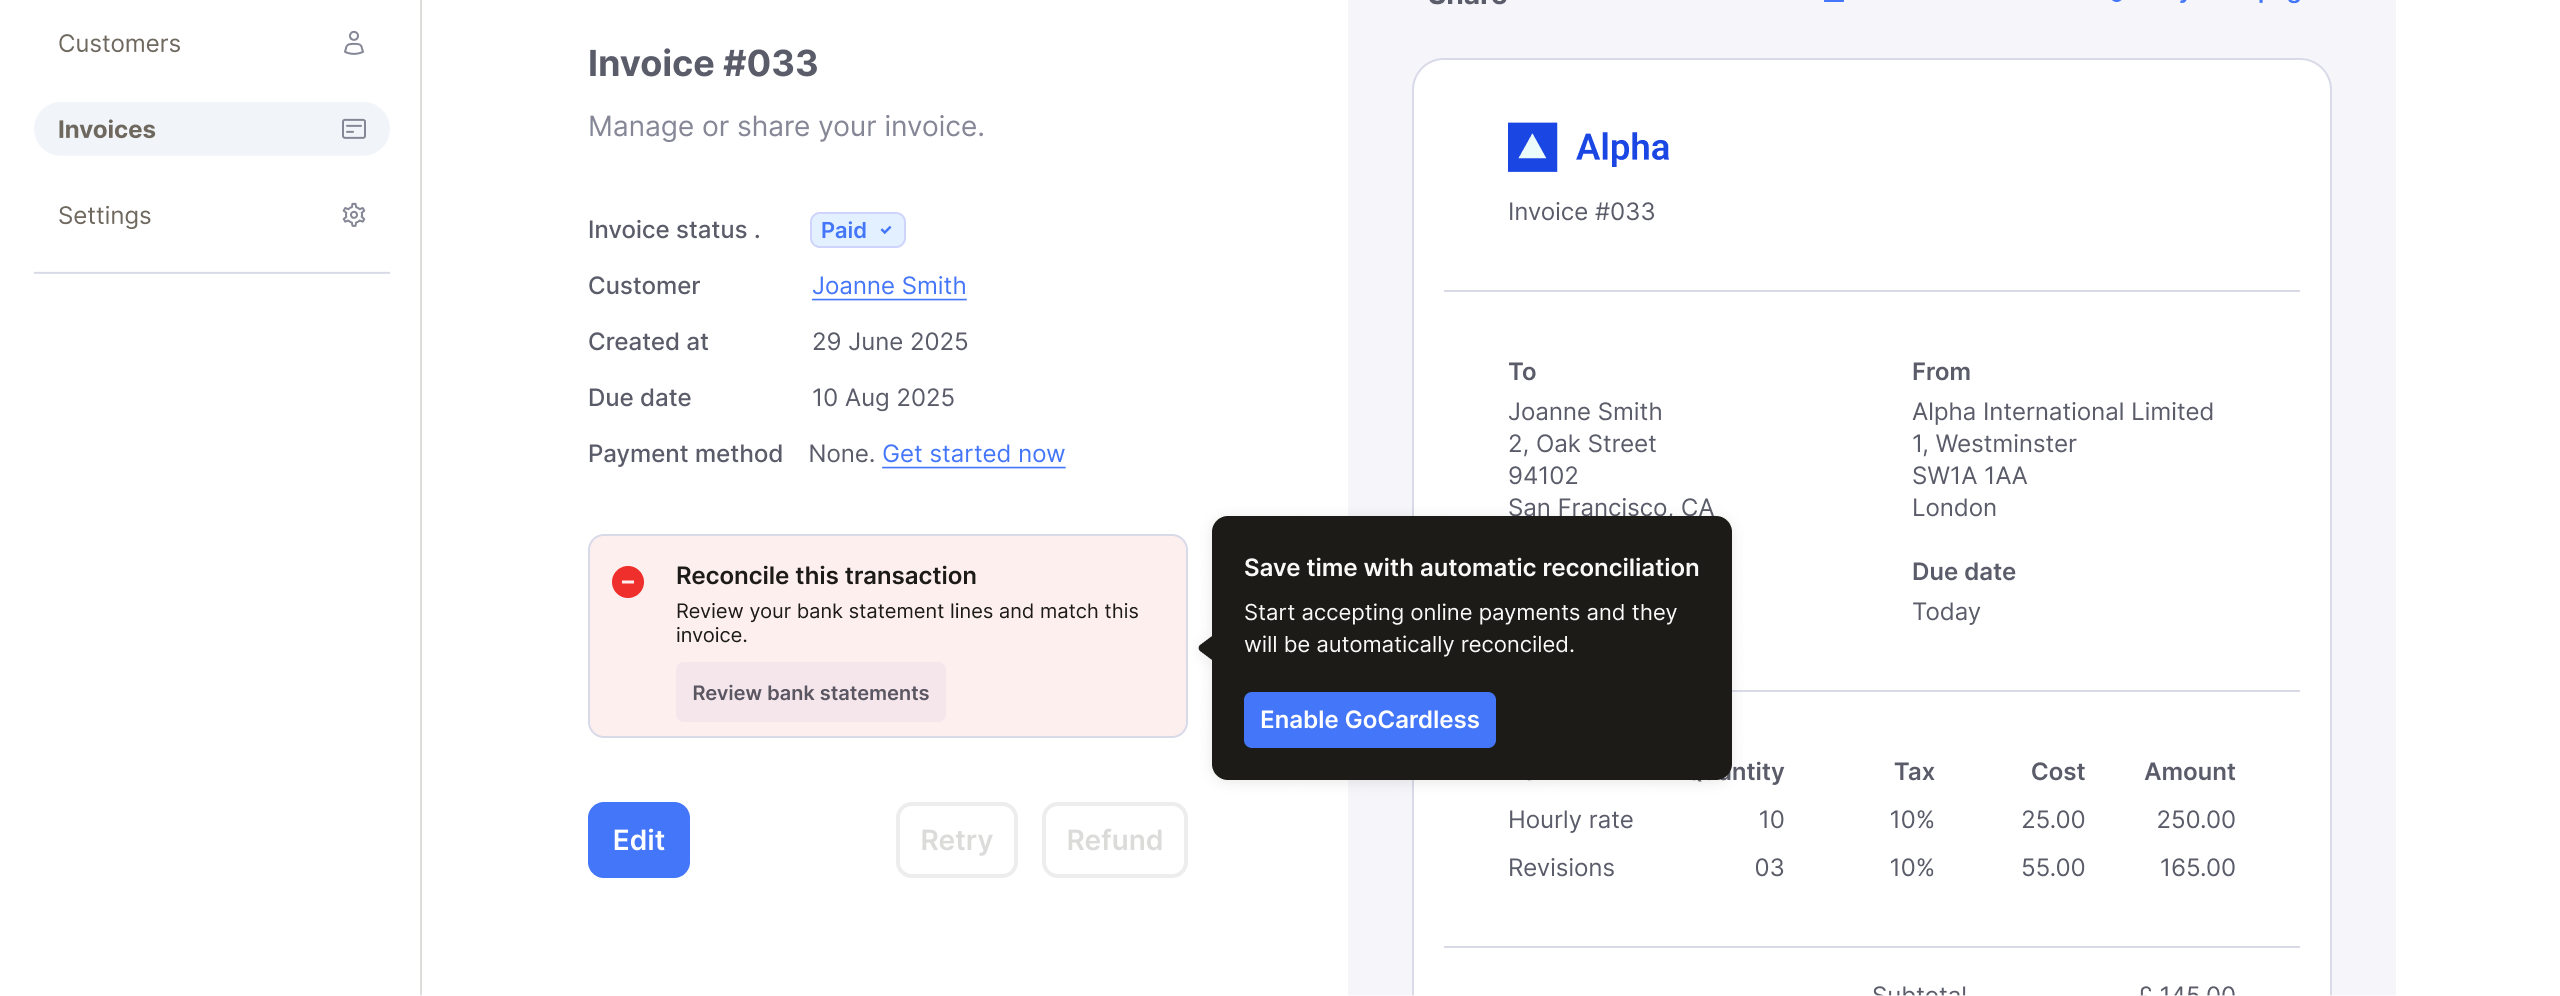The image size is (2560, 996).
Task: Click the Get started now link
Action: coord(973,454)
